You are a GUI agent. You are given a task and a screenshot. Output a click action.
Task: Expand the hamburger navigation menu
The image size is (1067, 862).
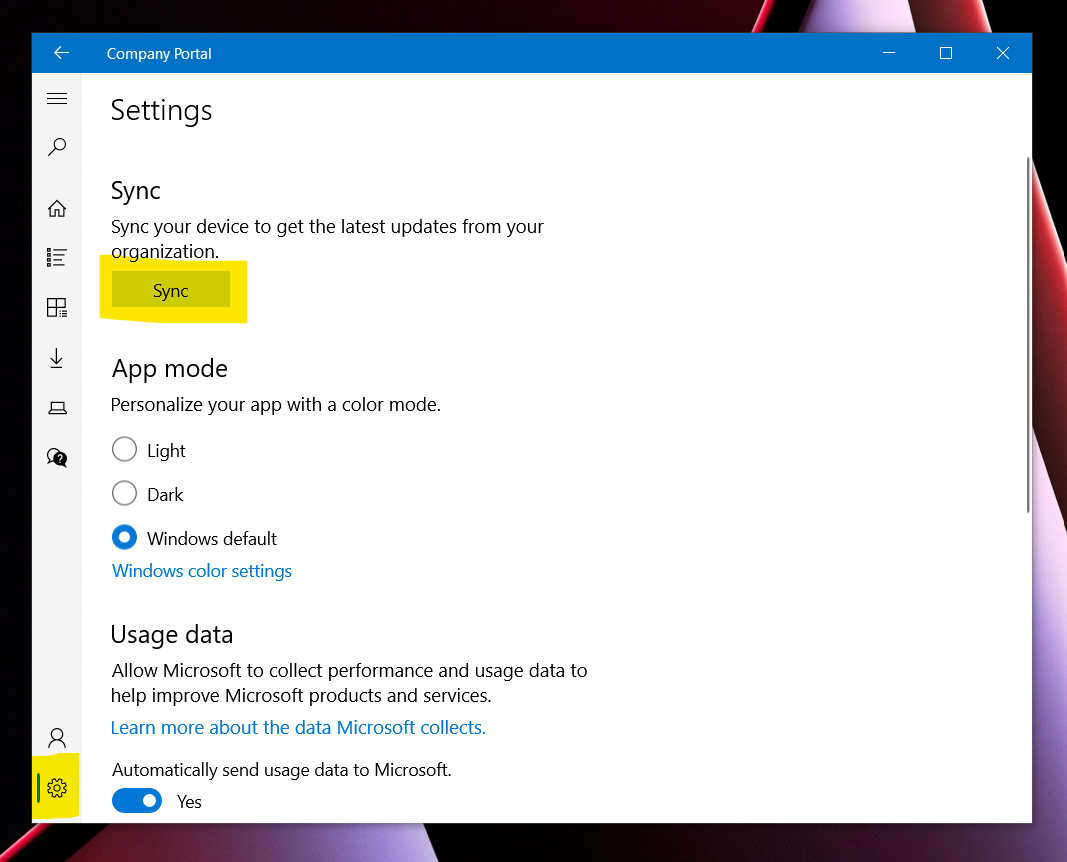(57, 99)
